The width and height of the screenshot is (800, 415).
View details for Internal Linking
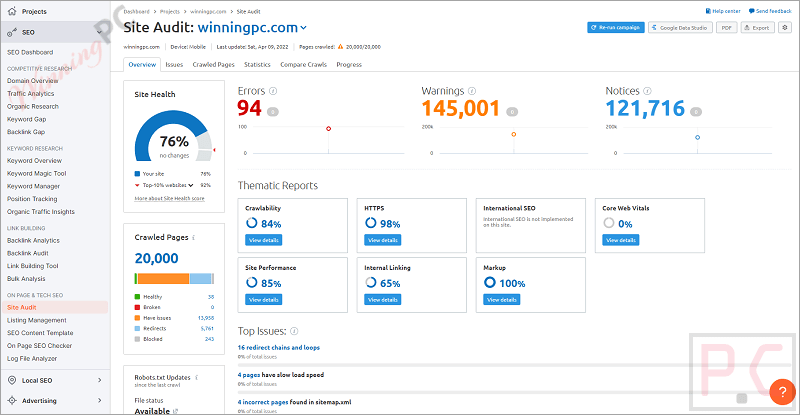[x=383, y=300]
